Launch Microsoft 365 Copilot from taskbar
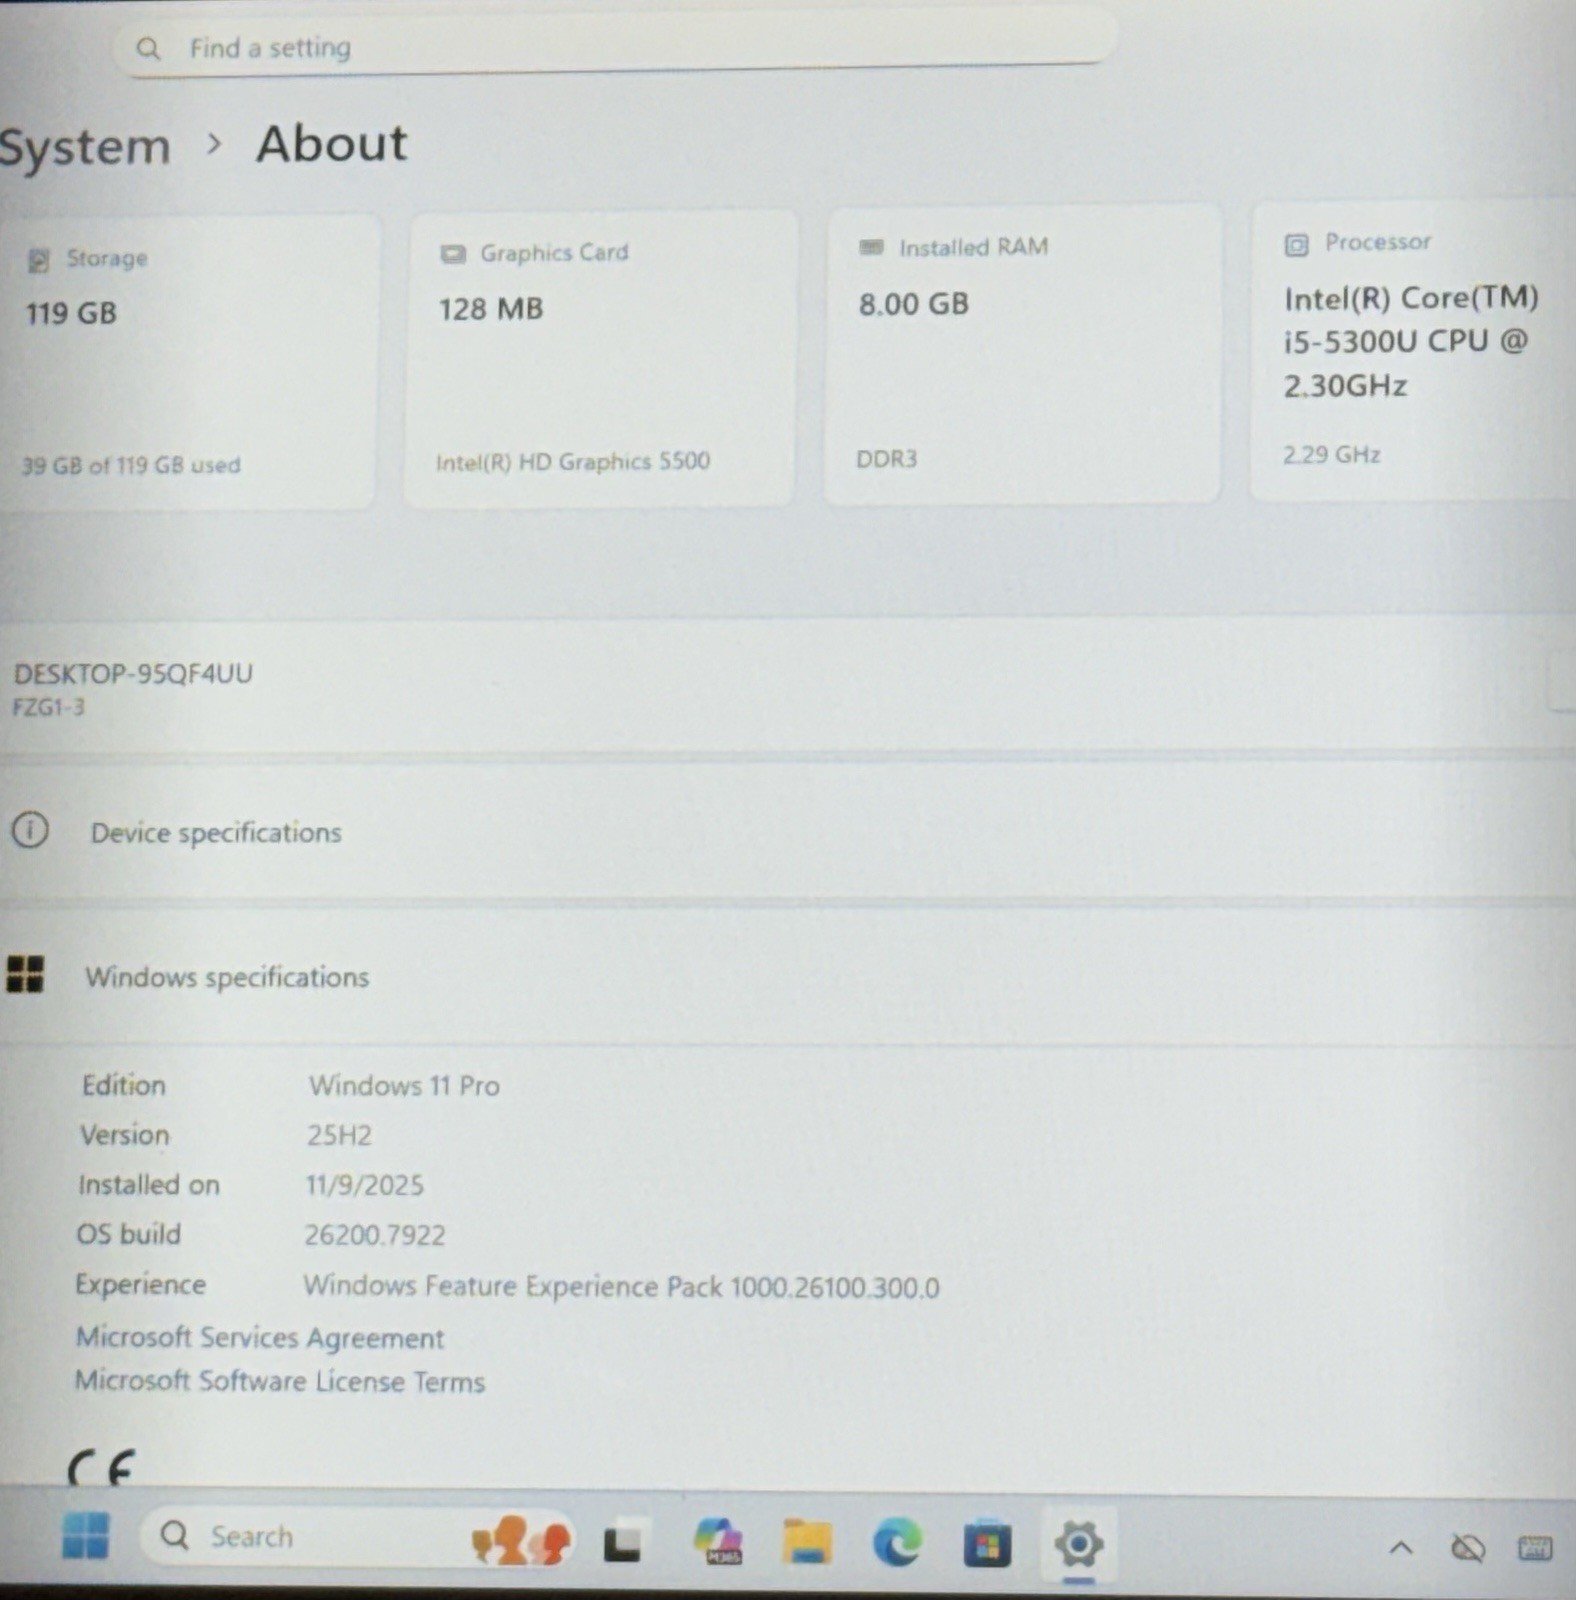The height and width of the screenshot is (1600, 1576). tap(718, 1541)
